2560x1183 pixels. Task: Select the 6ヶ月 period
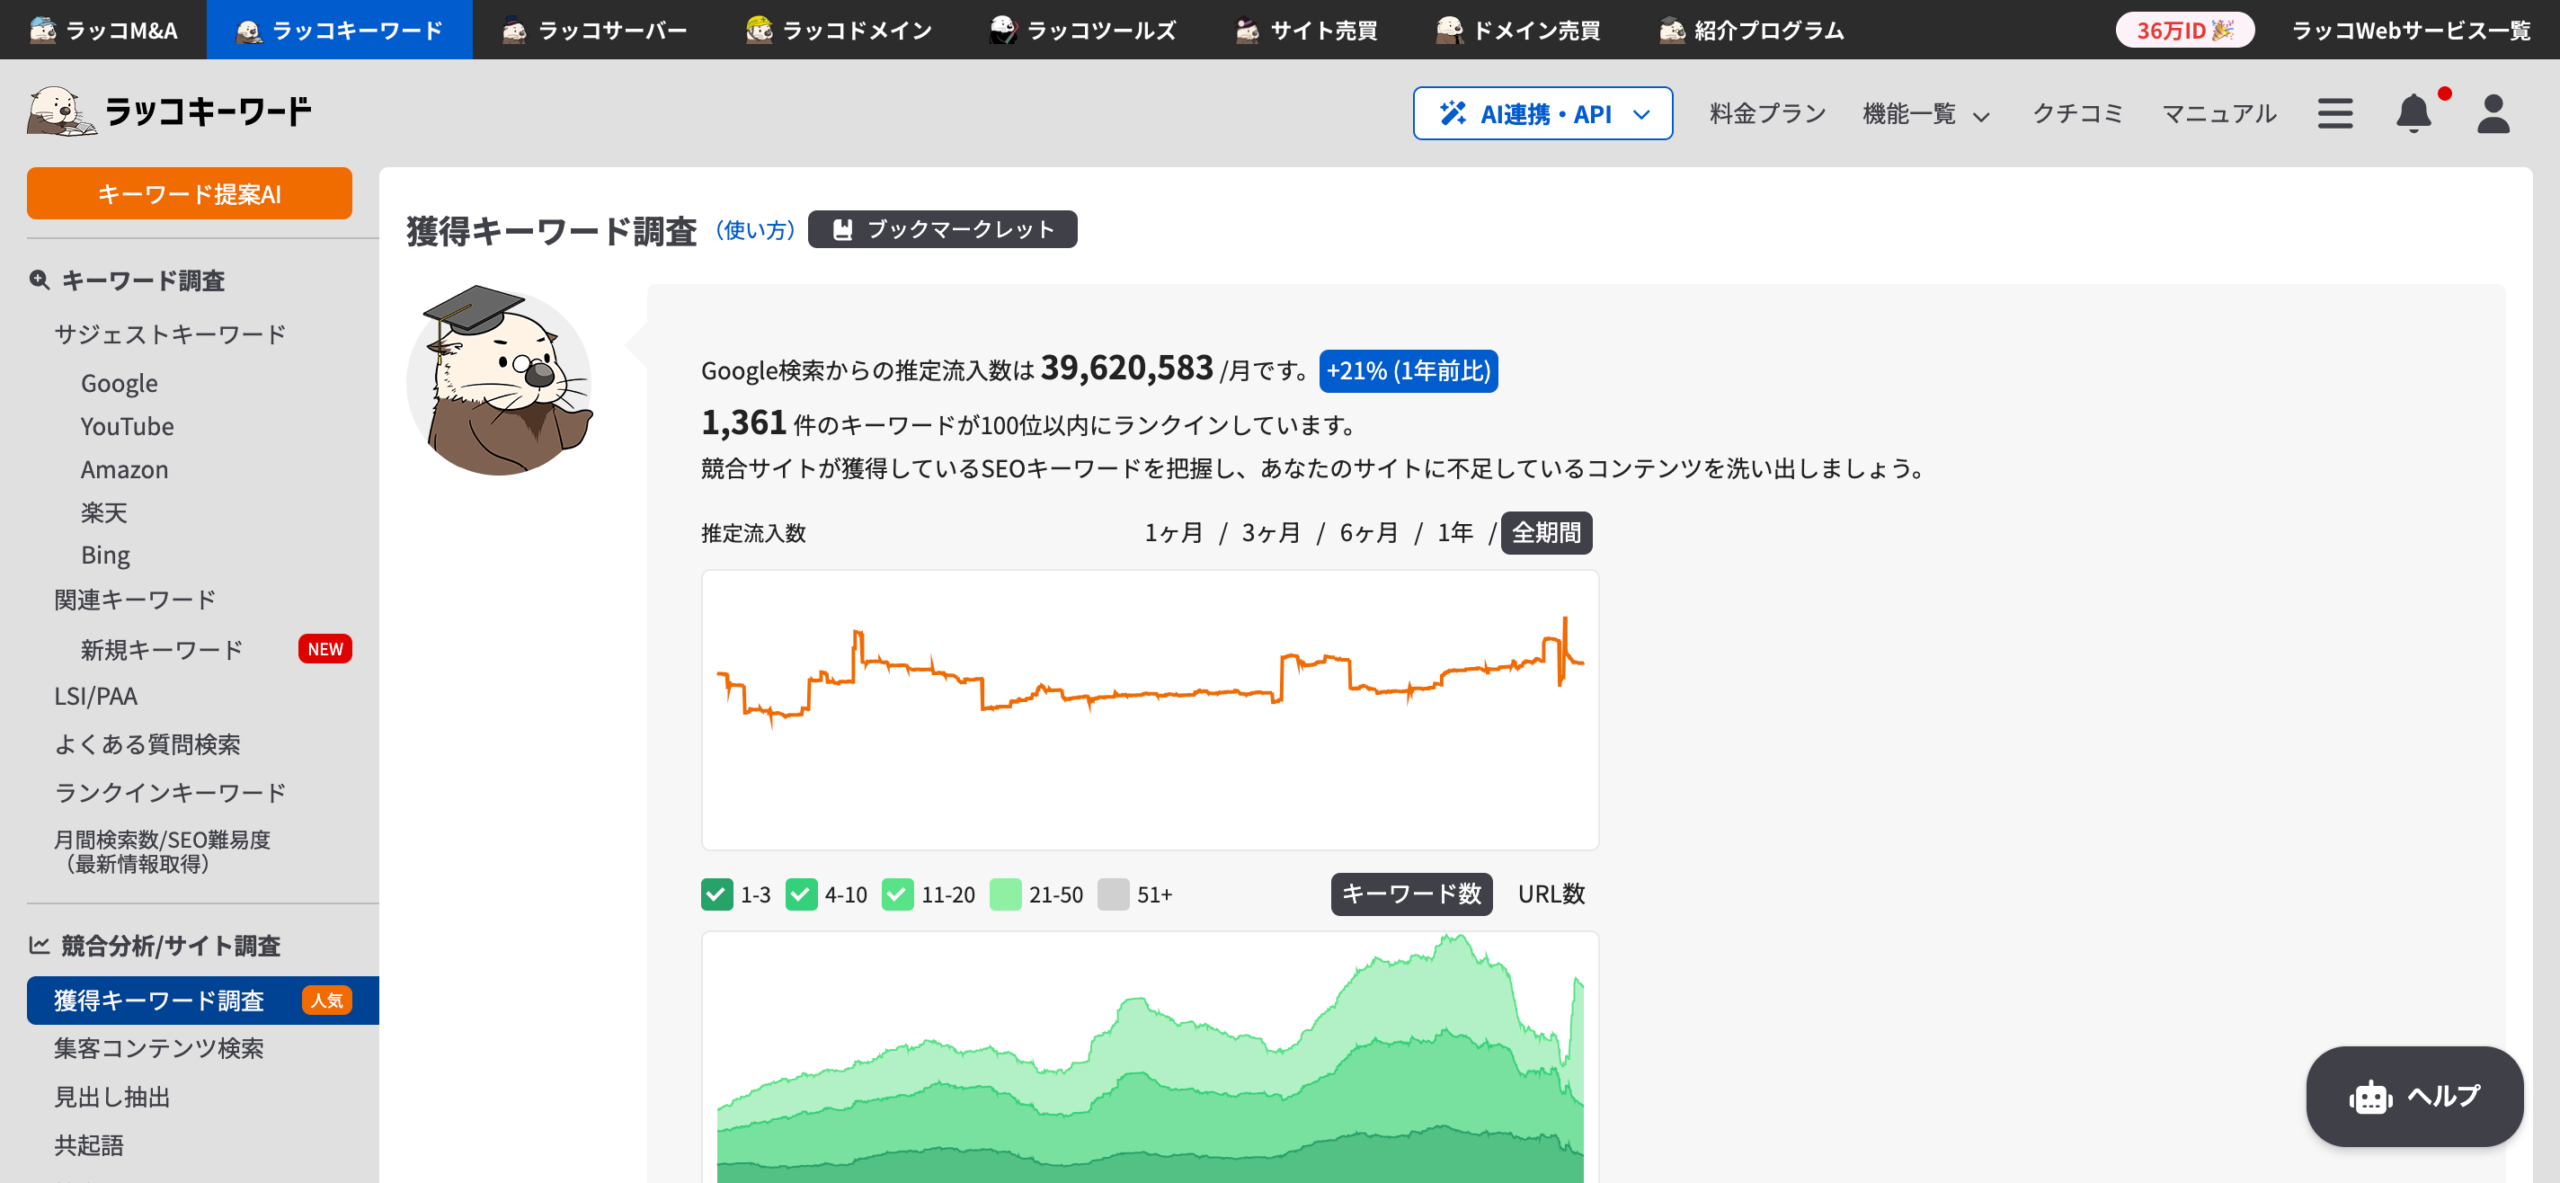point(1369,533)
